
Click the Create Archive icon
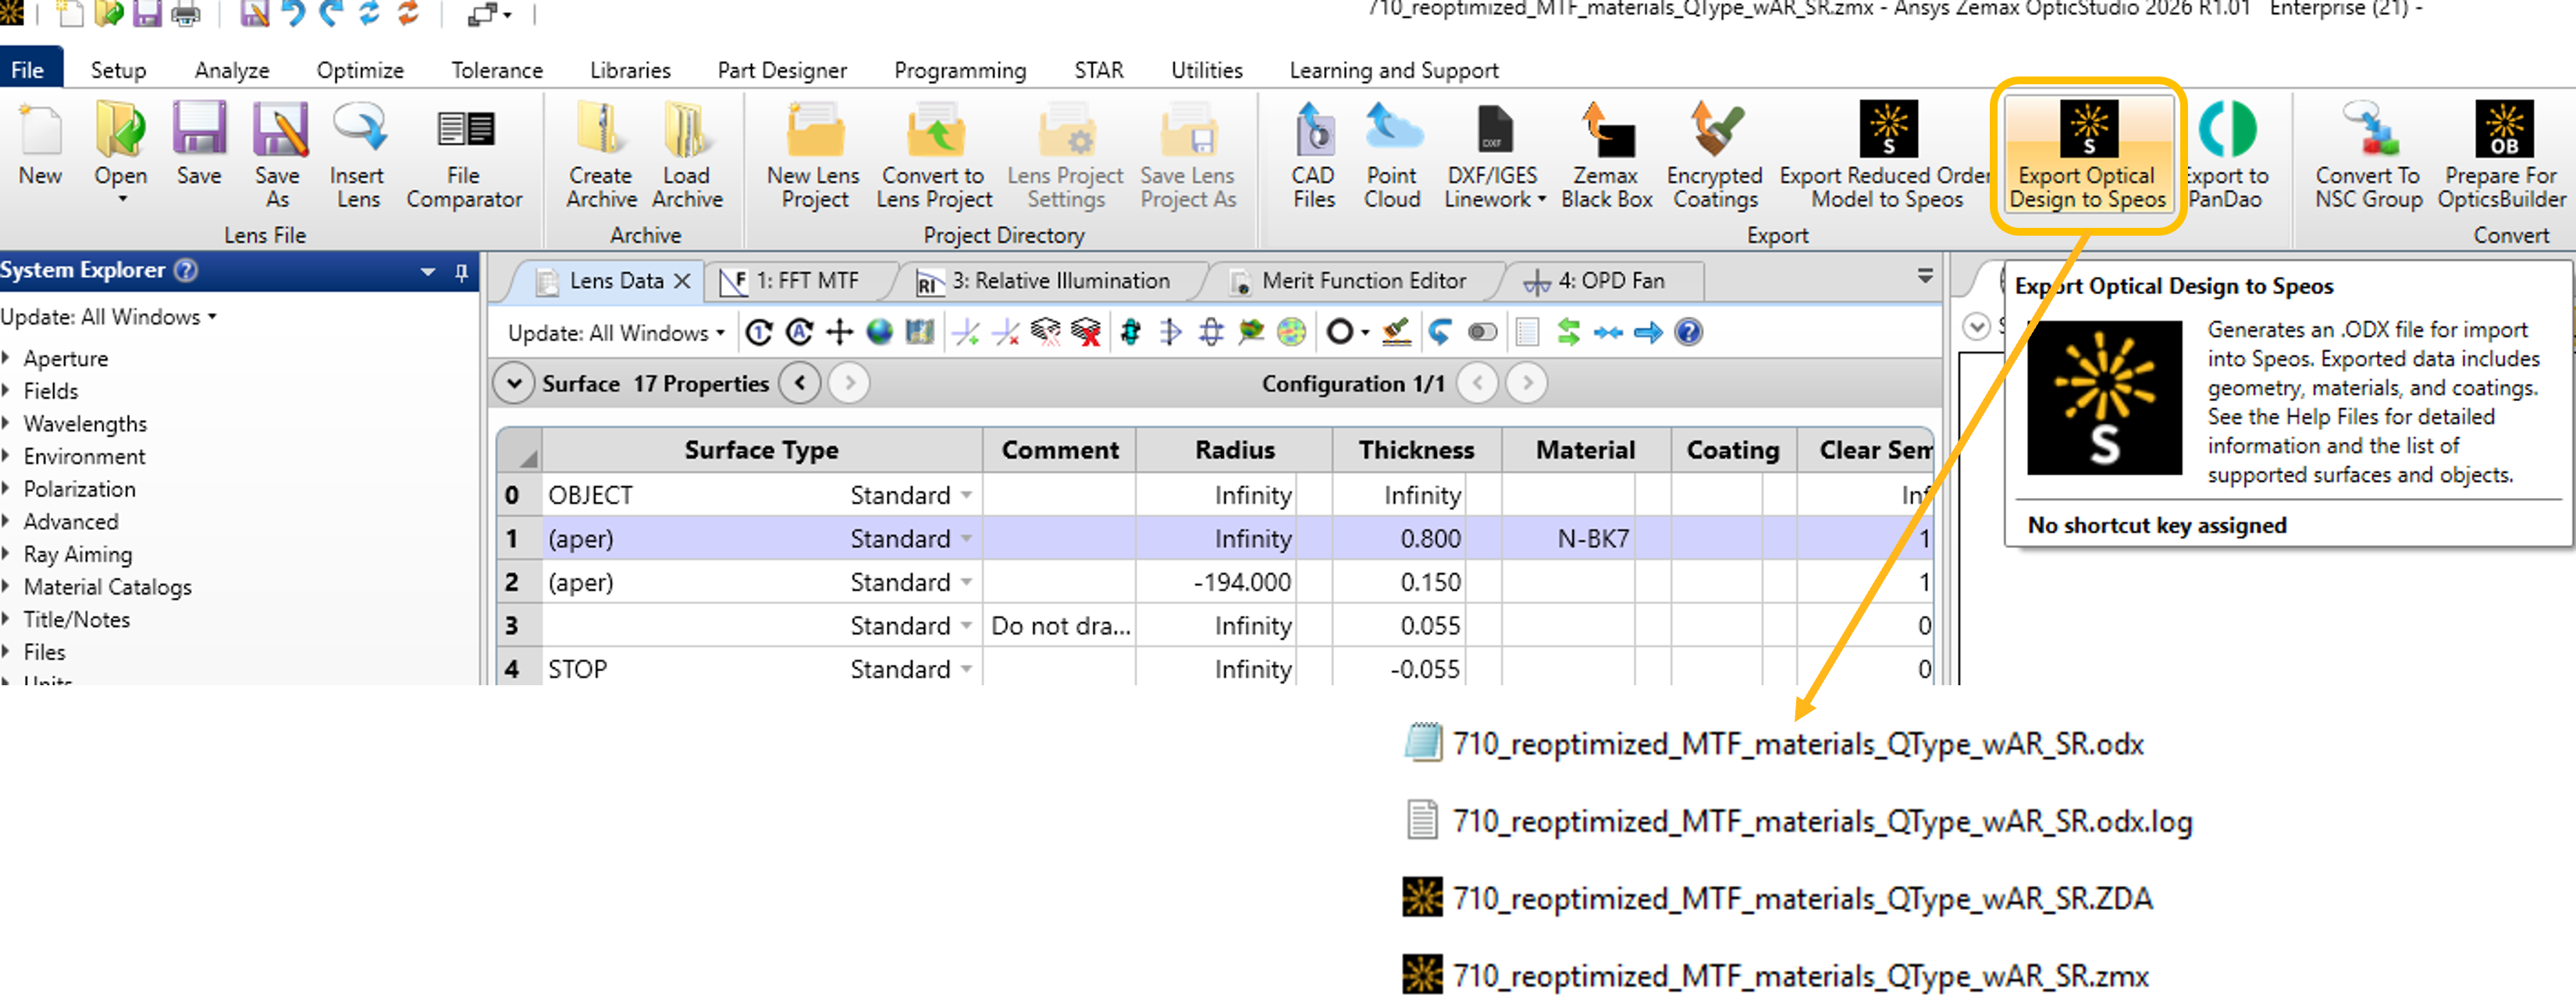pos(601,154)
